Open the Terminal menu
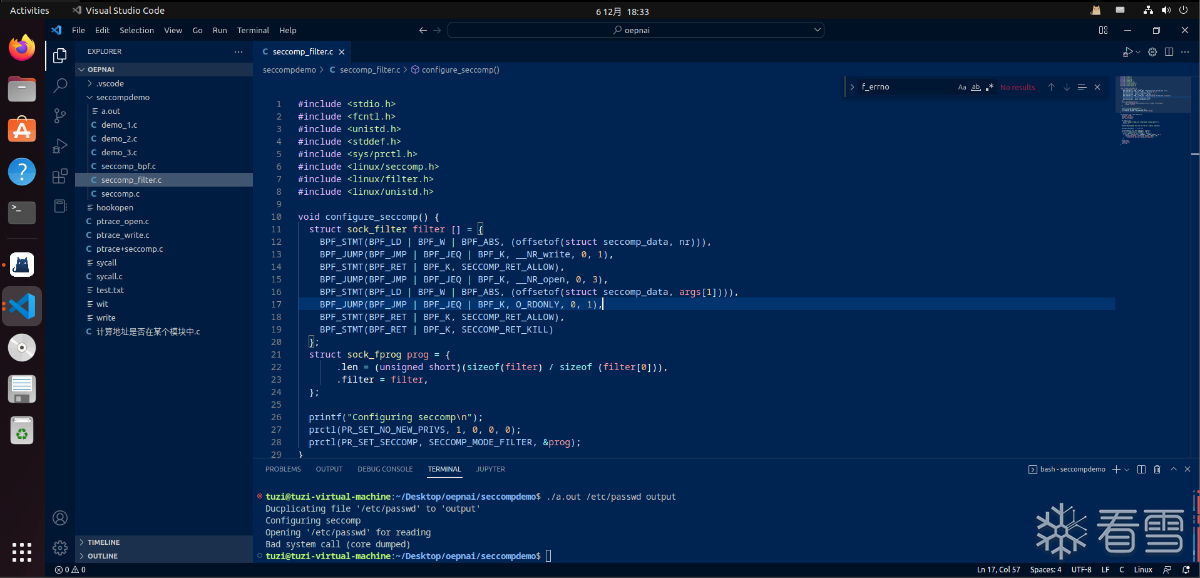 tap(253, 30)
